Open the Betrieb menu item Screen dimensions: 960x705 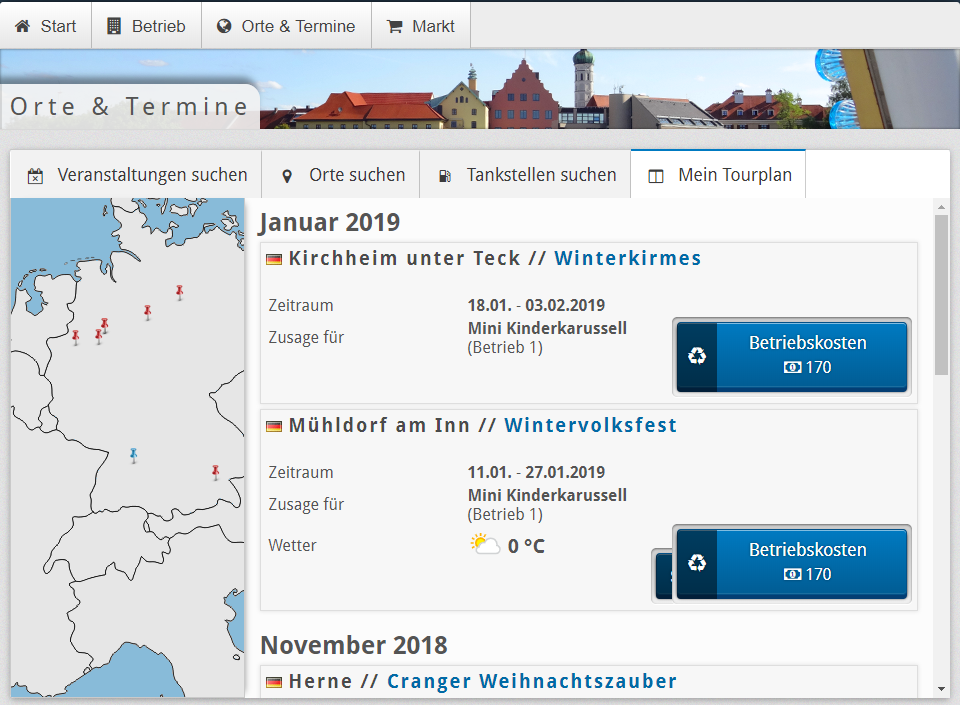click(146, 26)
